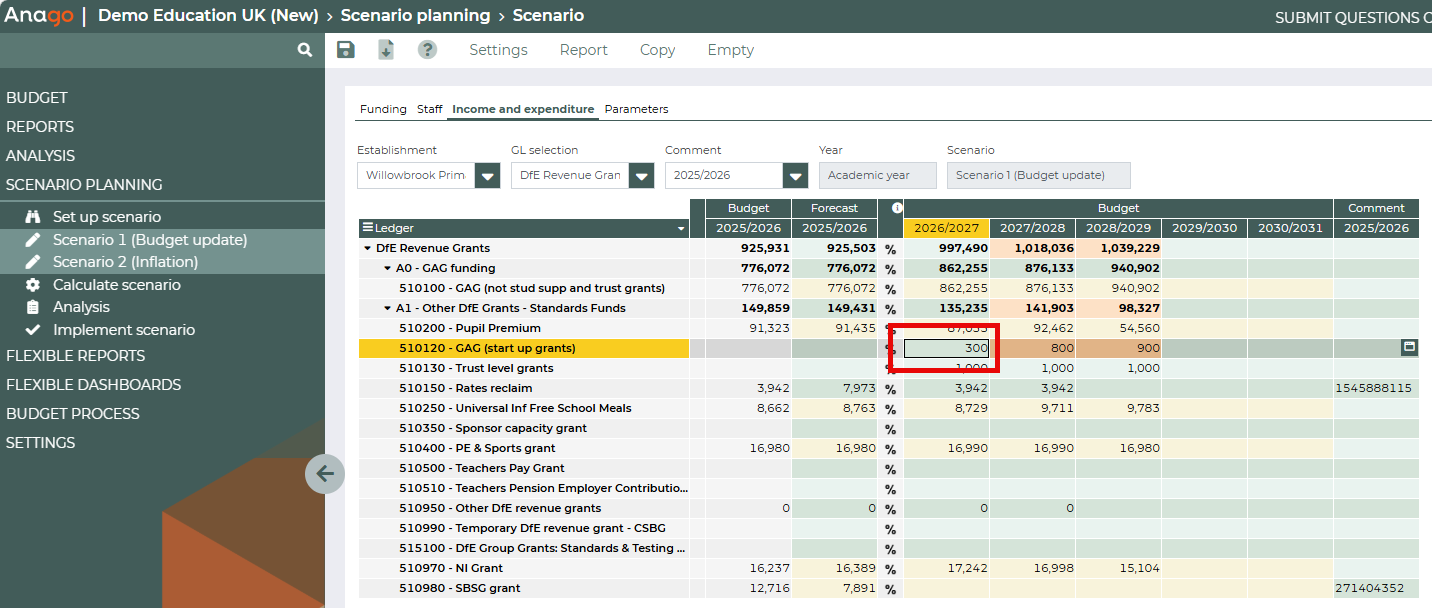Open help via the question mark icon

click(427, 50)
